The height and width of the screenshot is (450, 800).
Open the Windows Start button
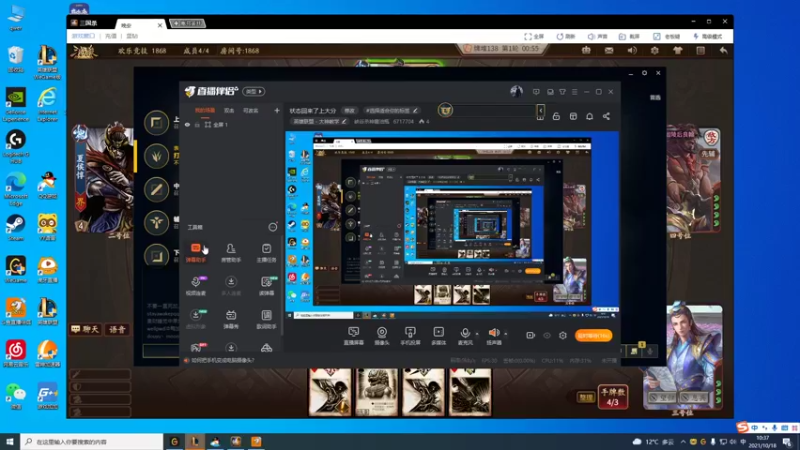point(10,442)
